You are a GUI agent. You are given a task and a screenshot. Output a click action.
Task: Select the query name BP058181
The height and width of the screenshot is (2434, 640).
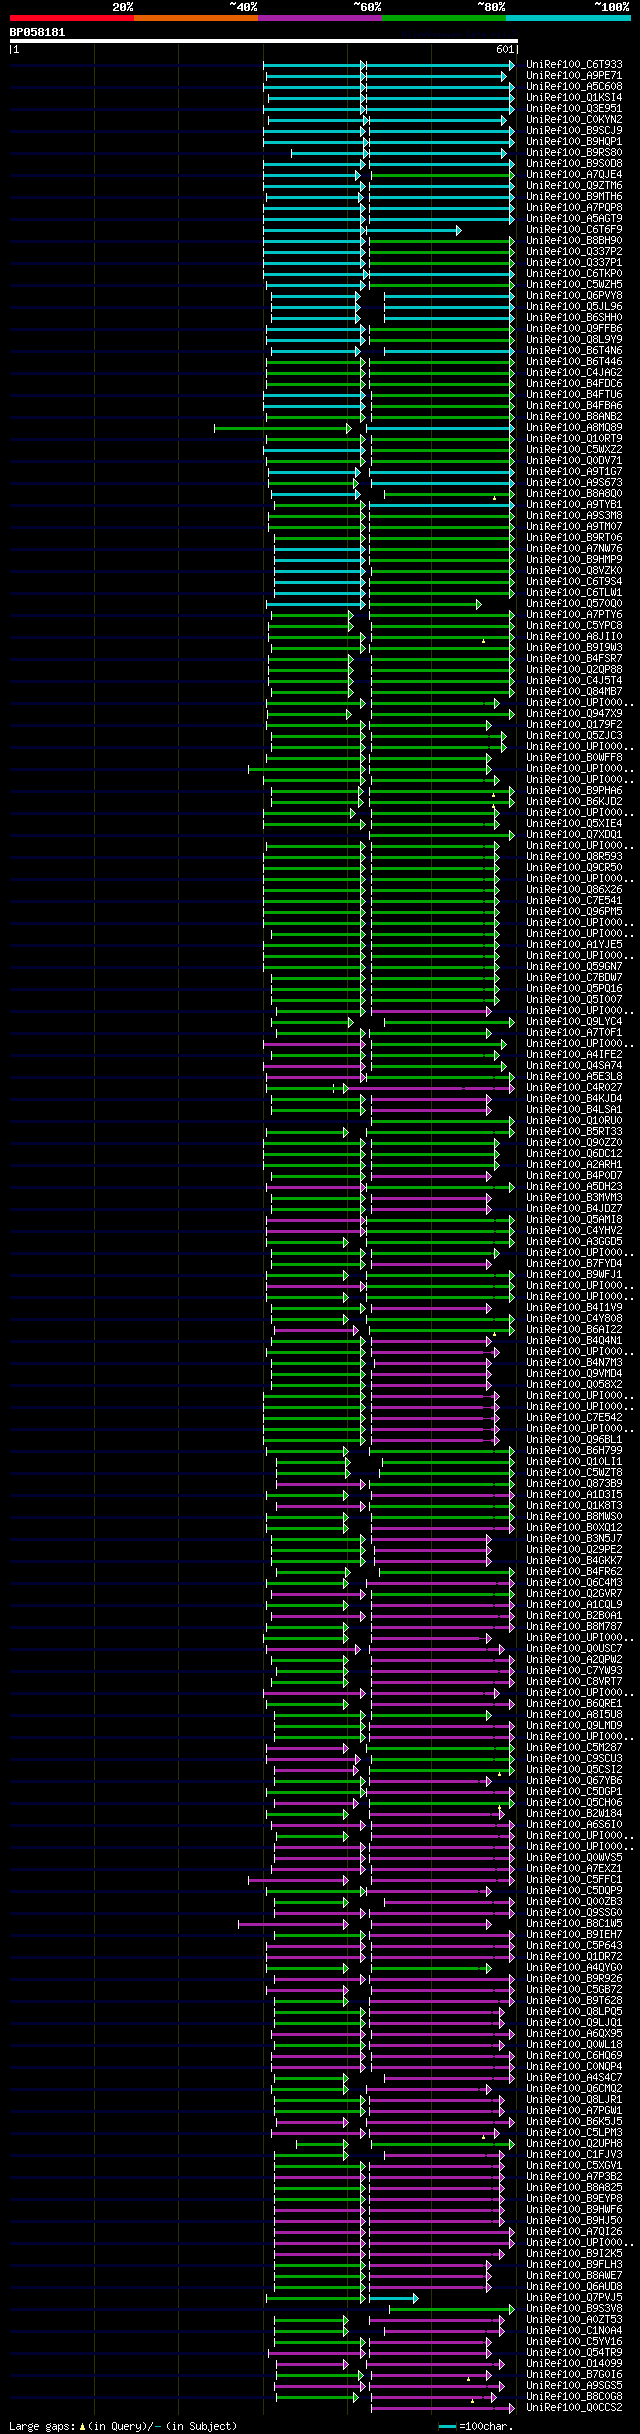38,32
